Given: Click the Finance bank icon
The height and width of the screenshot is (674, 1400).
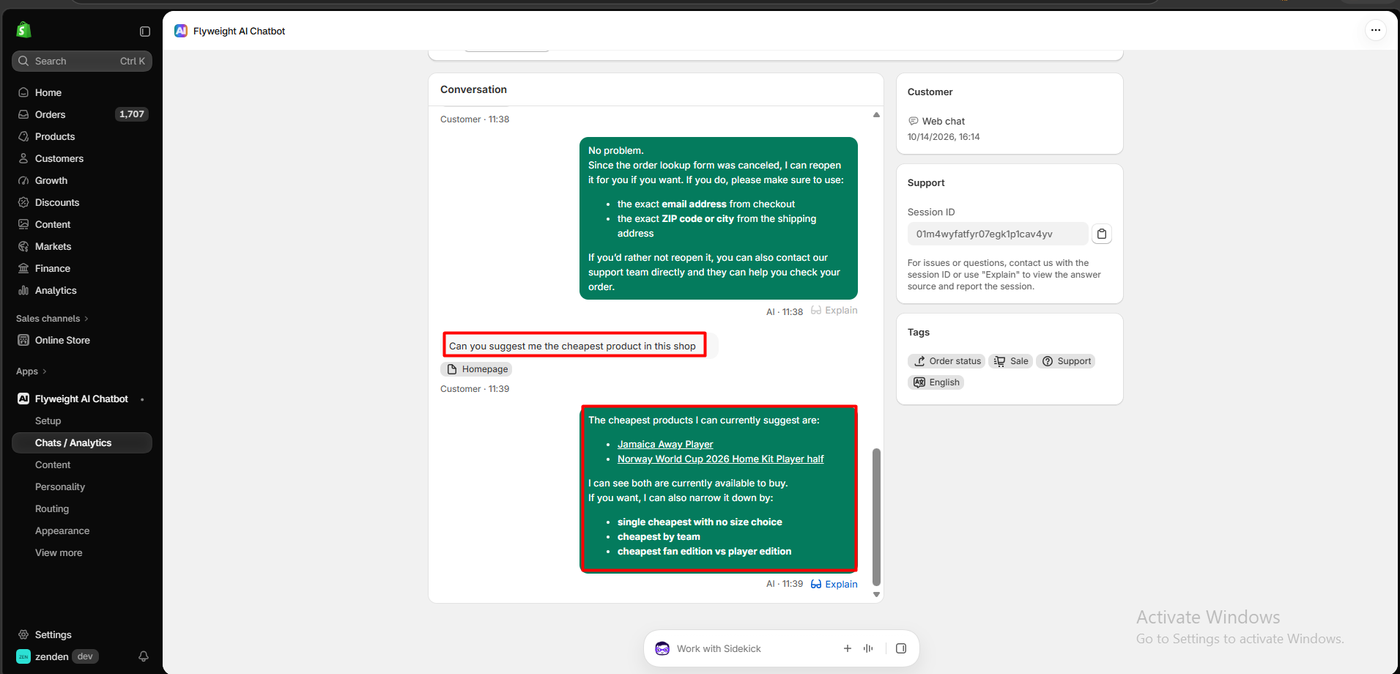Looking at the screenshot, I should tap(24, 268).
